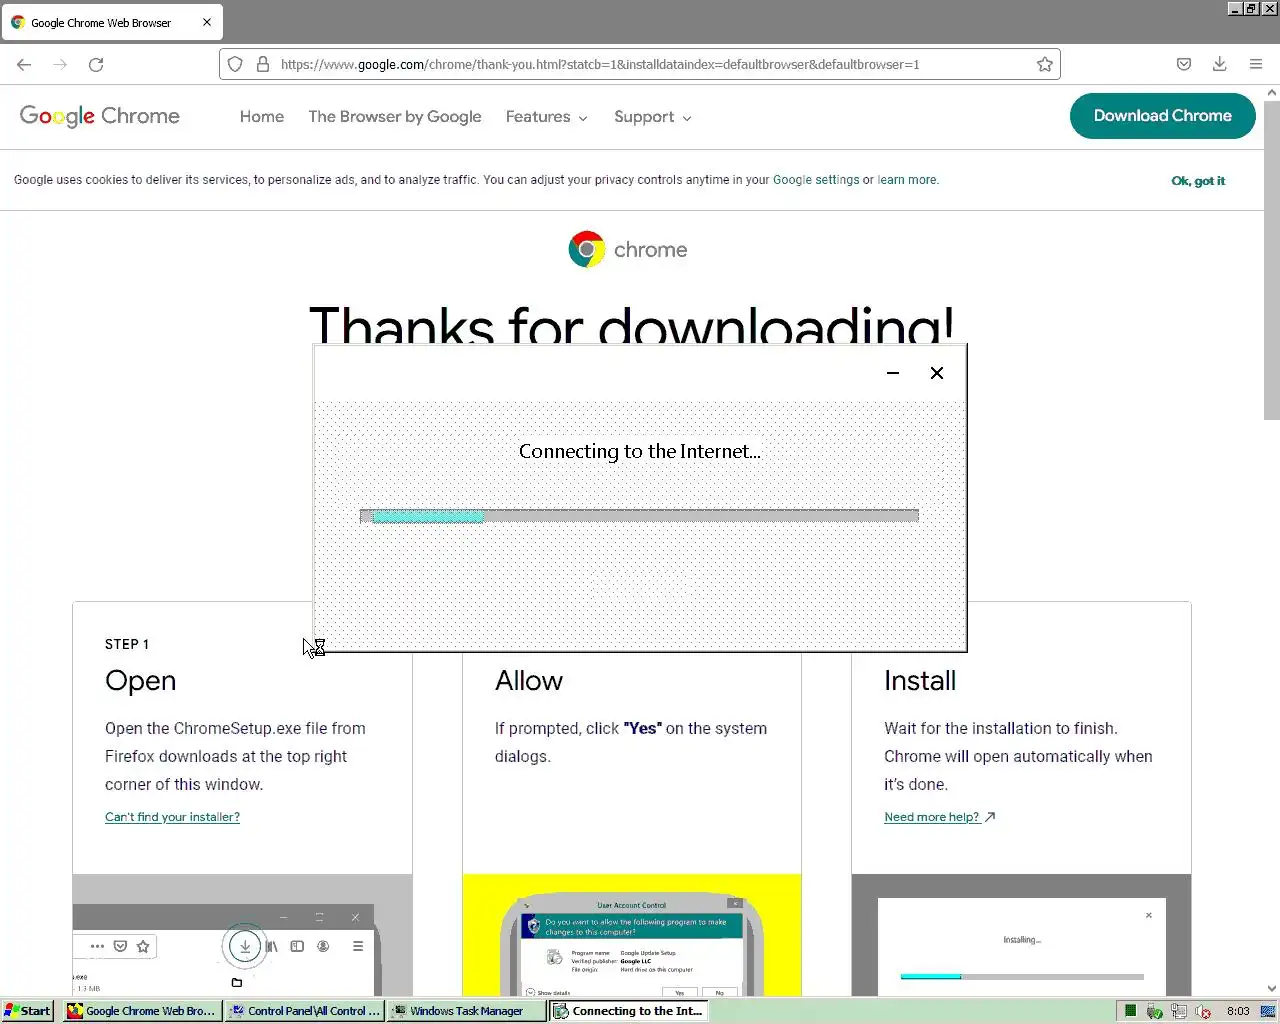Image resolution: width=1280 pixels, height=1024 pixels.
Task: Switch to Google Chrome Web Browser taskbar item
Action: pos(141,1011)
